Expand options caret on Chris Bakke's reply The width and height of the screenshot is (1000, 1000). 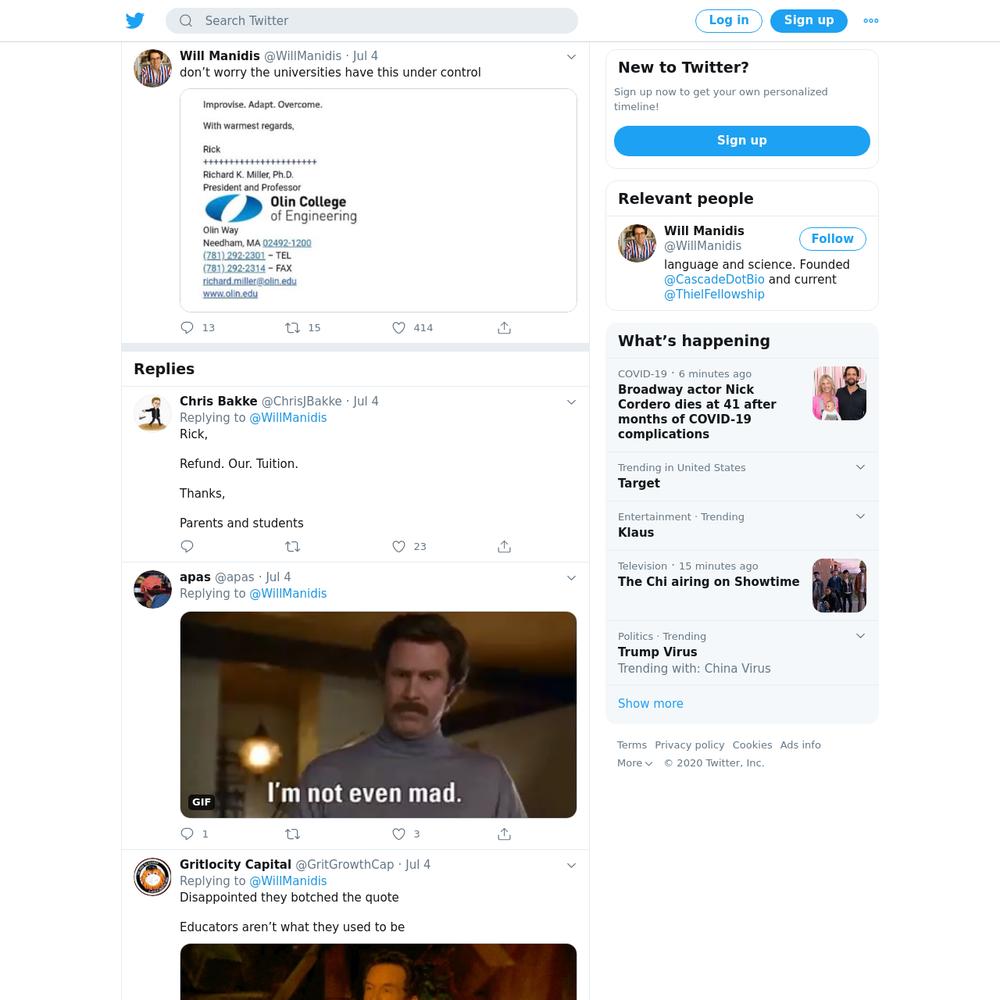571,402
